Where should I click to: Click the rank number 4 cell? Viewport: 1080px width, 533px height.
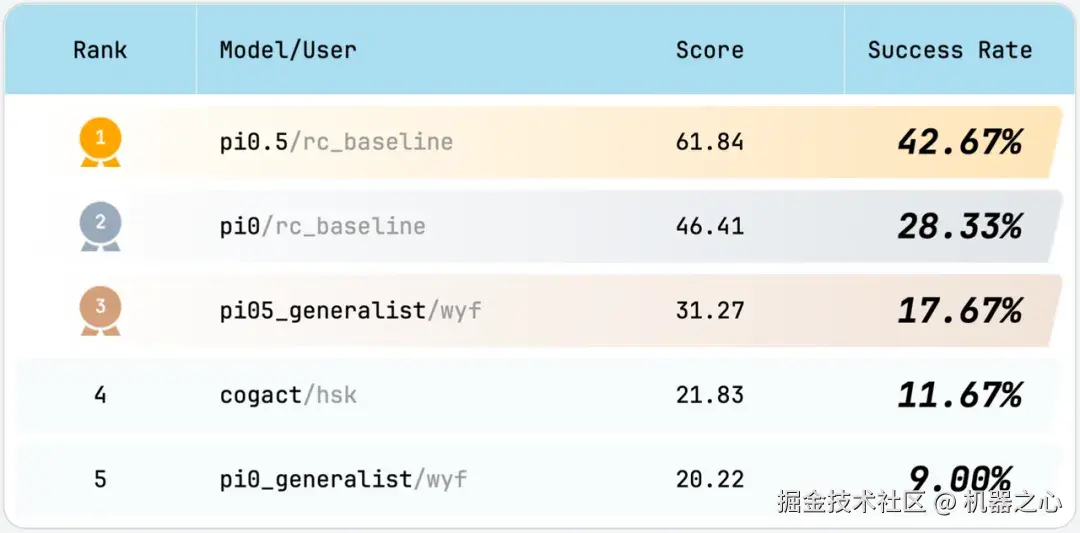pyautogui.click(x=100, y=395)
